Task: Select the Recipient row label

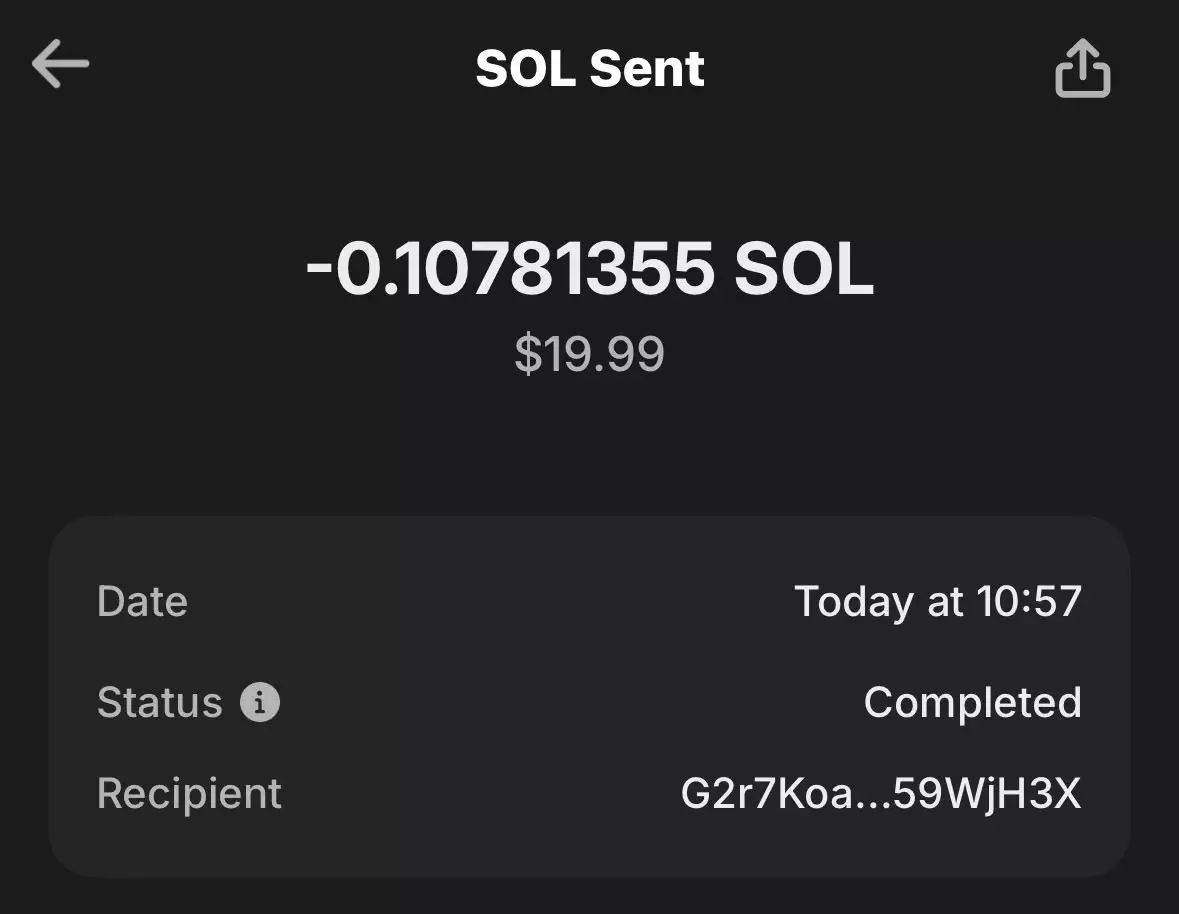Action: tap(189, 794)
